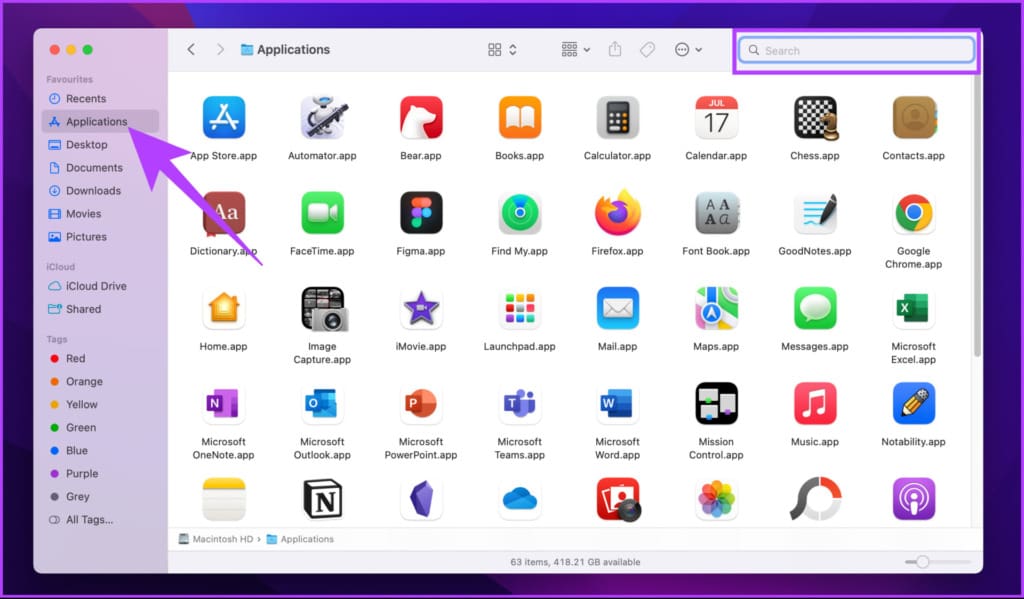Click the Home app icon
The image size is (1024, 599).
224,308
